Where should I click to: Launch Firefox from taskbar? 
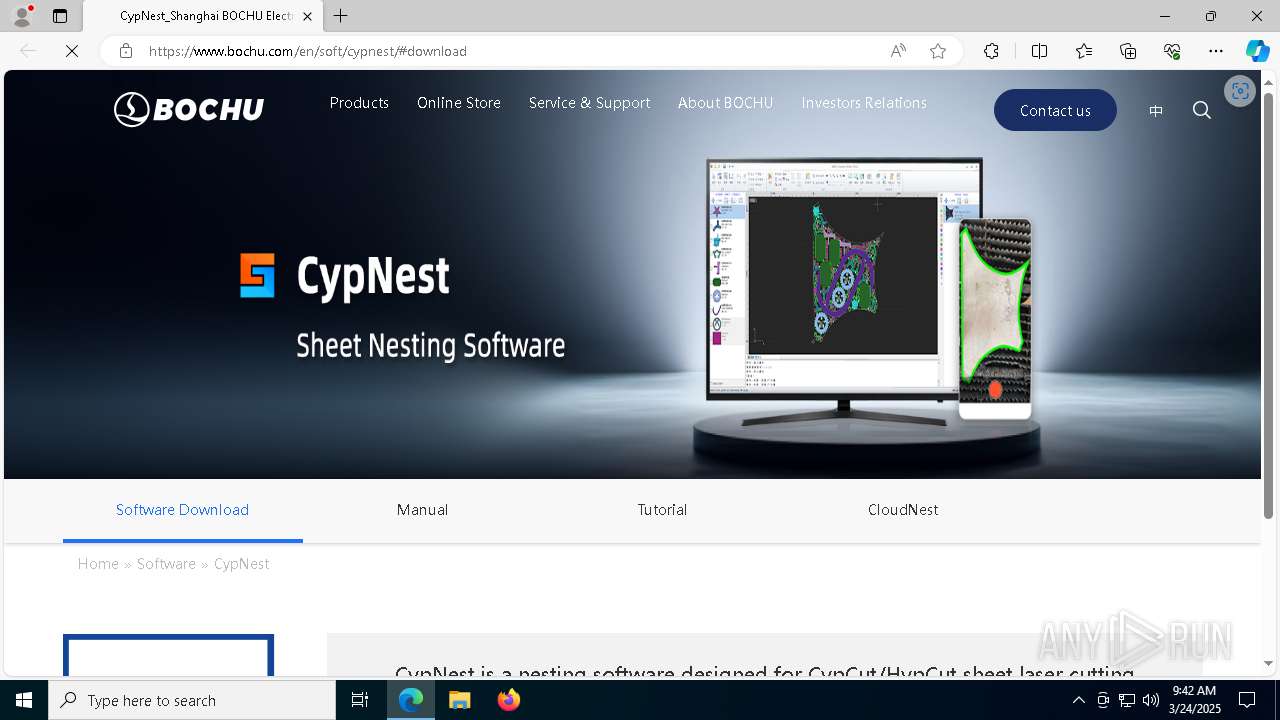[508, 700]
